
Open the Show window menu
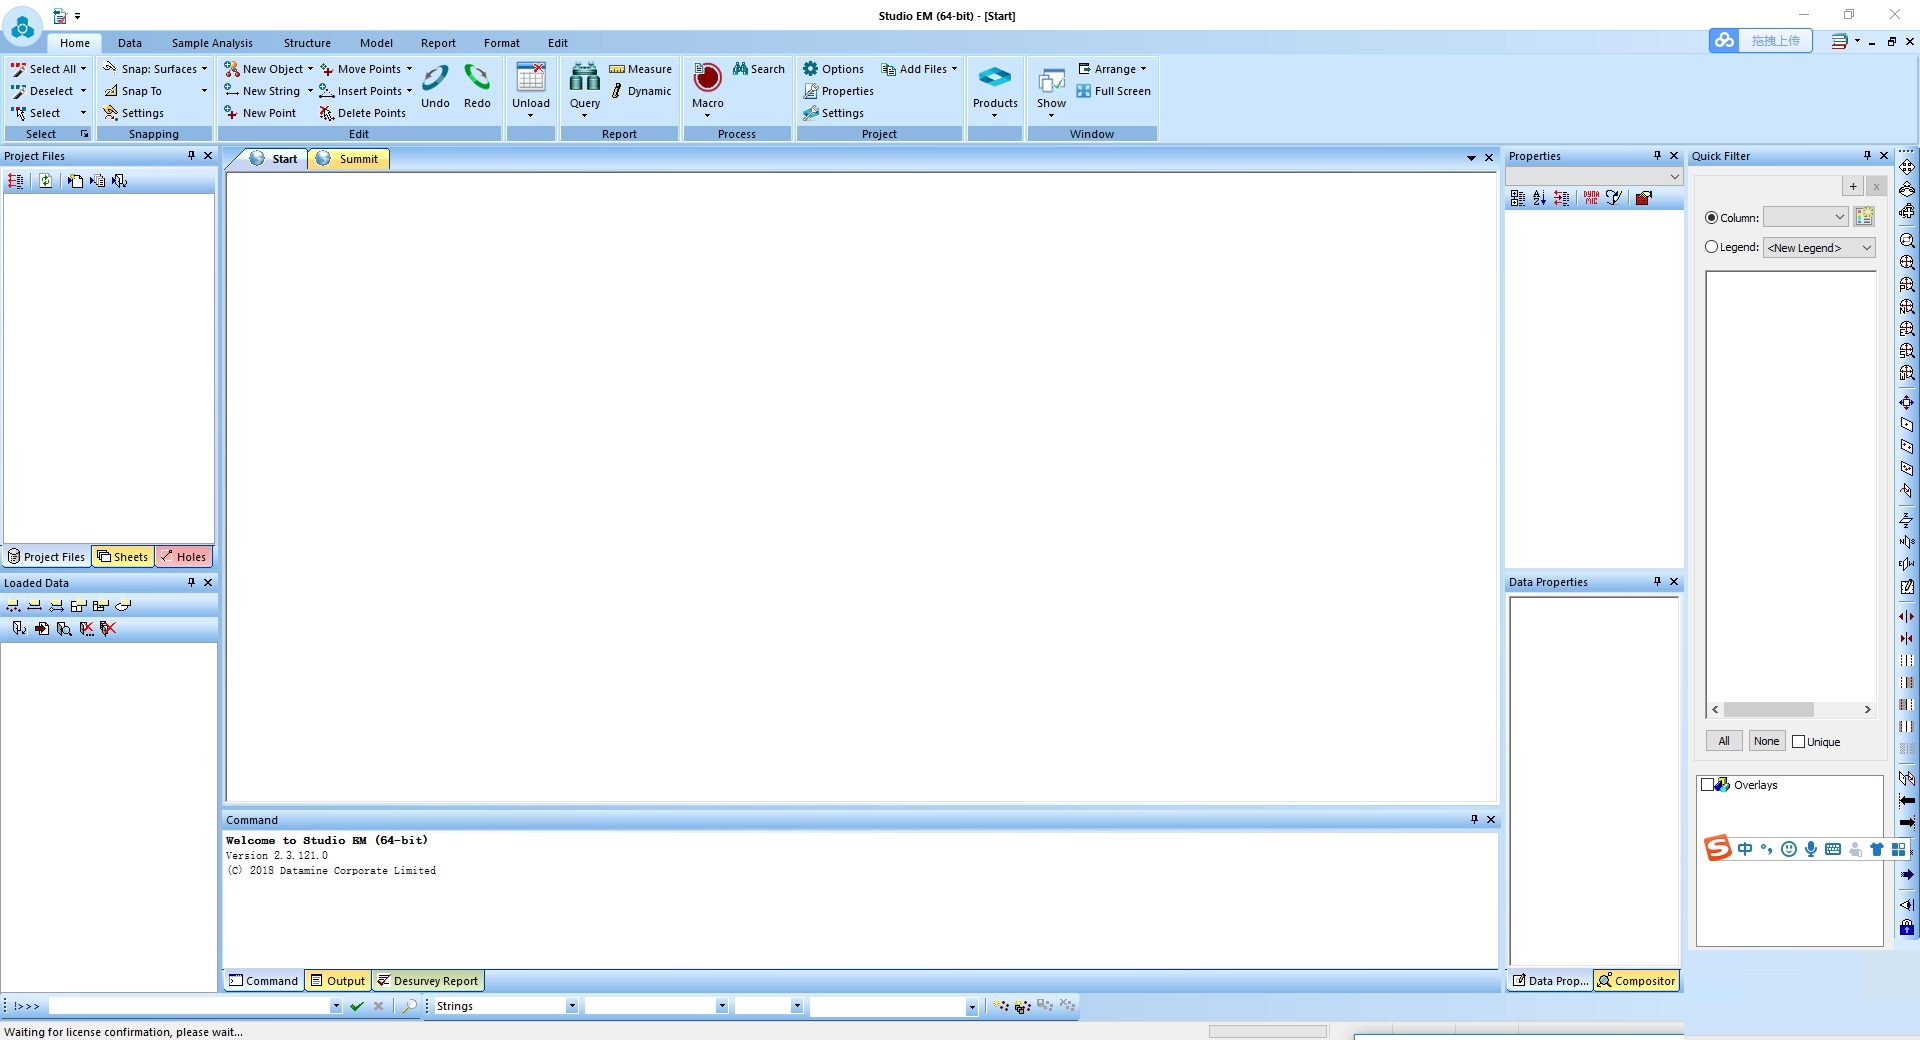1051,89
